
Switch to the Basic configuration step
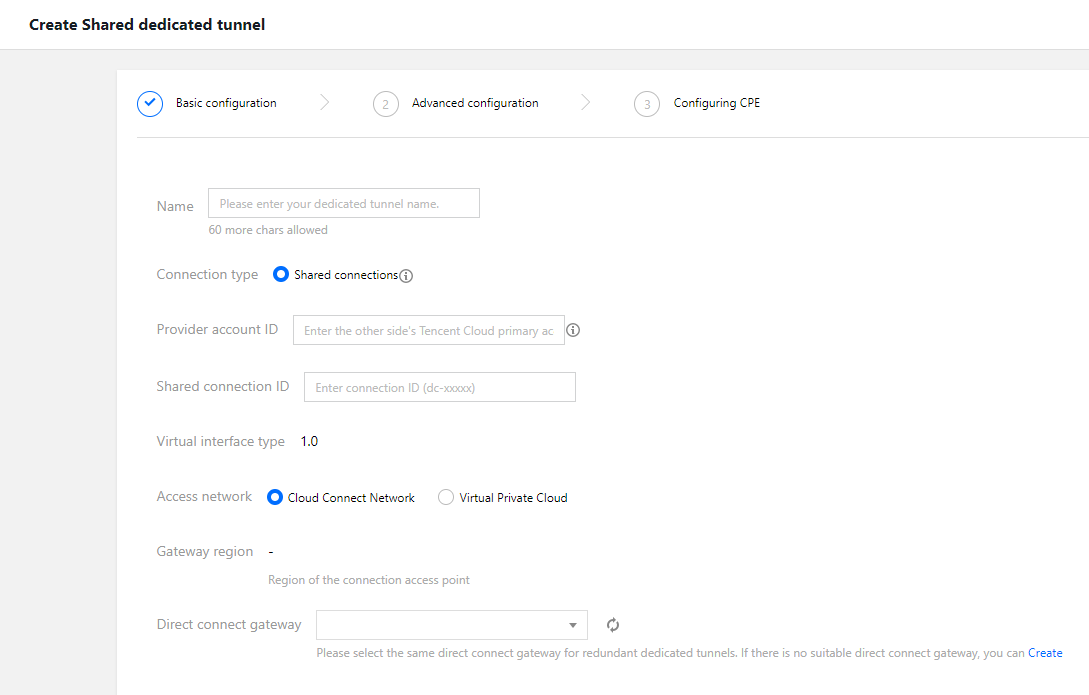coord(226,103)
